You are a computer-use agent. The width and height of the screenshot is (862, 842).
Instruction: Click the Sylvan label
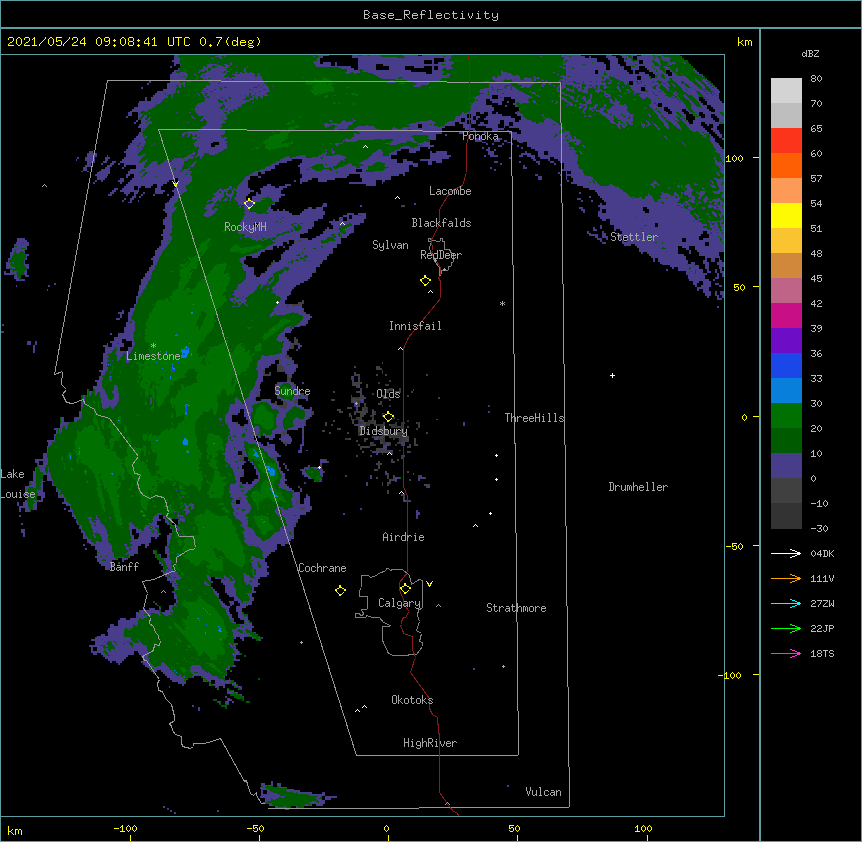[390, 245]
